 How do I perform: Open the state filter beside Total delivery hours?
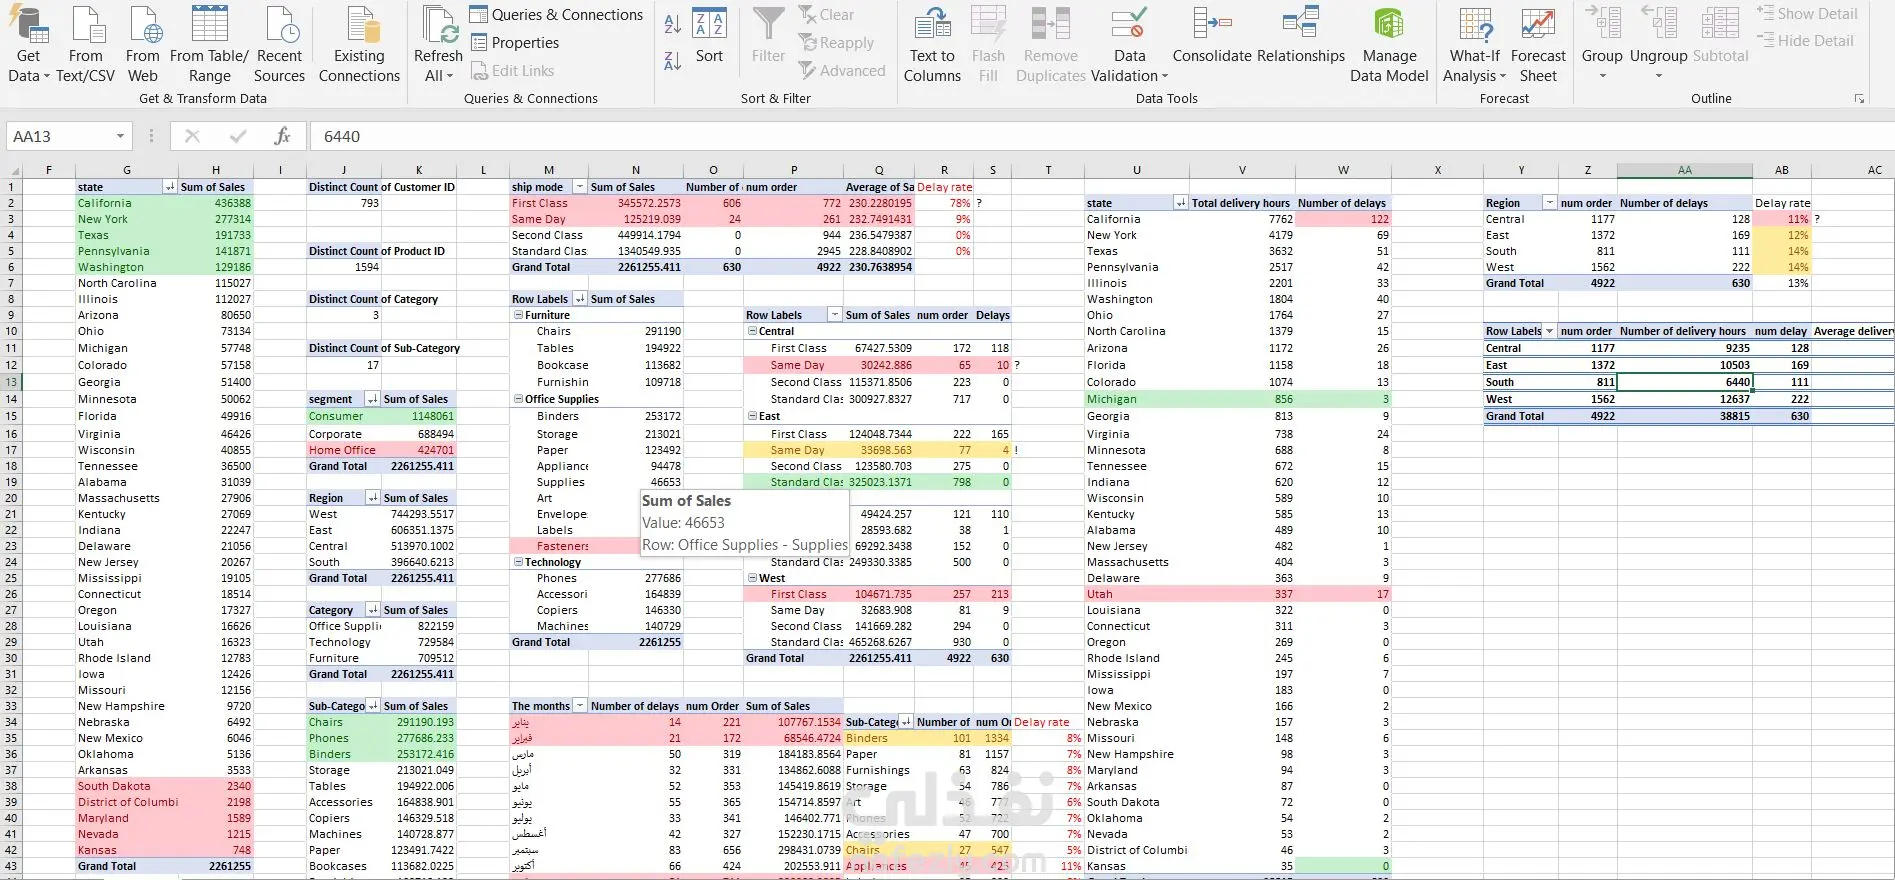coord(1181,203)
